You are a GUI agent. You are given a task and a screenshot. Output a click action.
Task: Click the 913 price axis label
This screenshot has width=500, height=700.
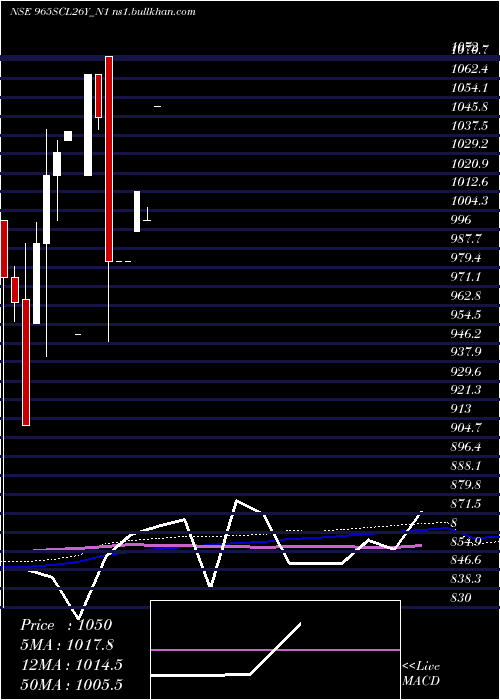461,409
